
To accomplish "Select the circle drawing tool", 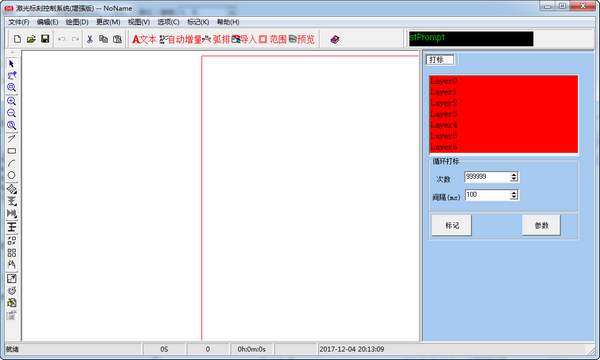I will 11,175.
